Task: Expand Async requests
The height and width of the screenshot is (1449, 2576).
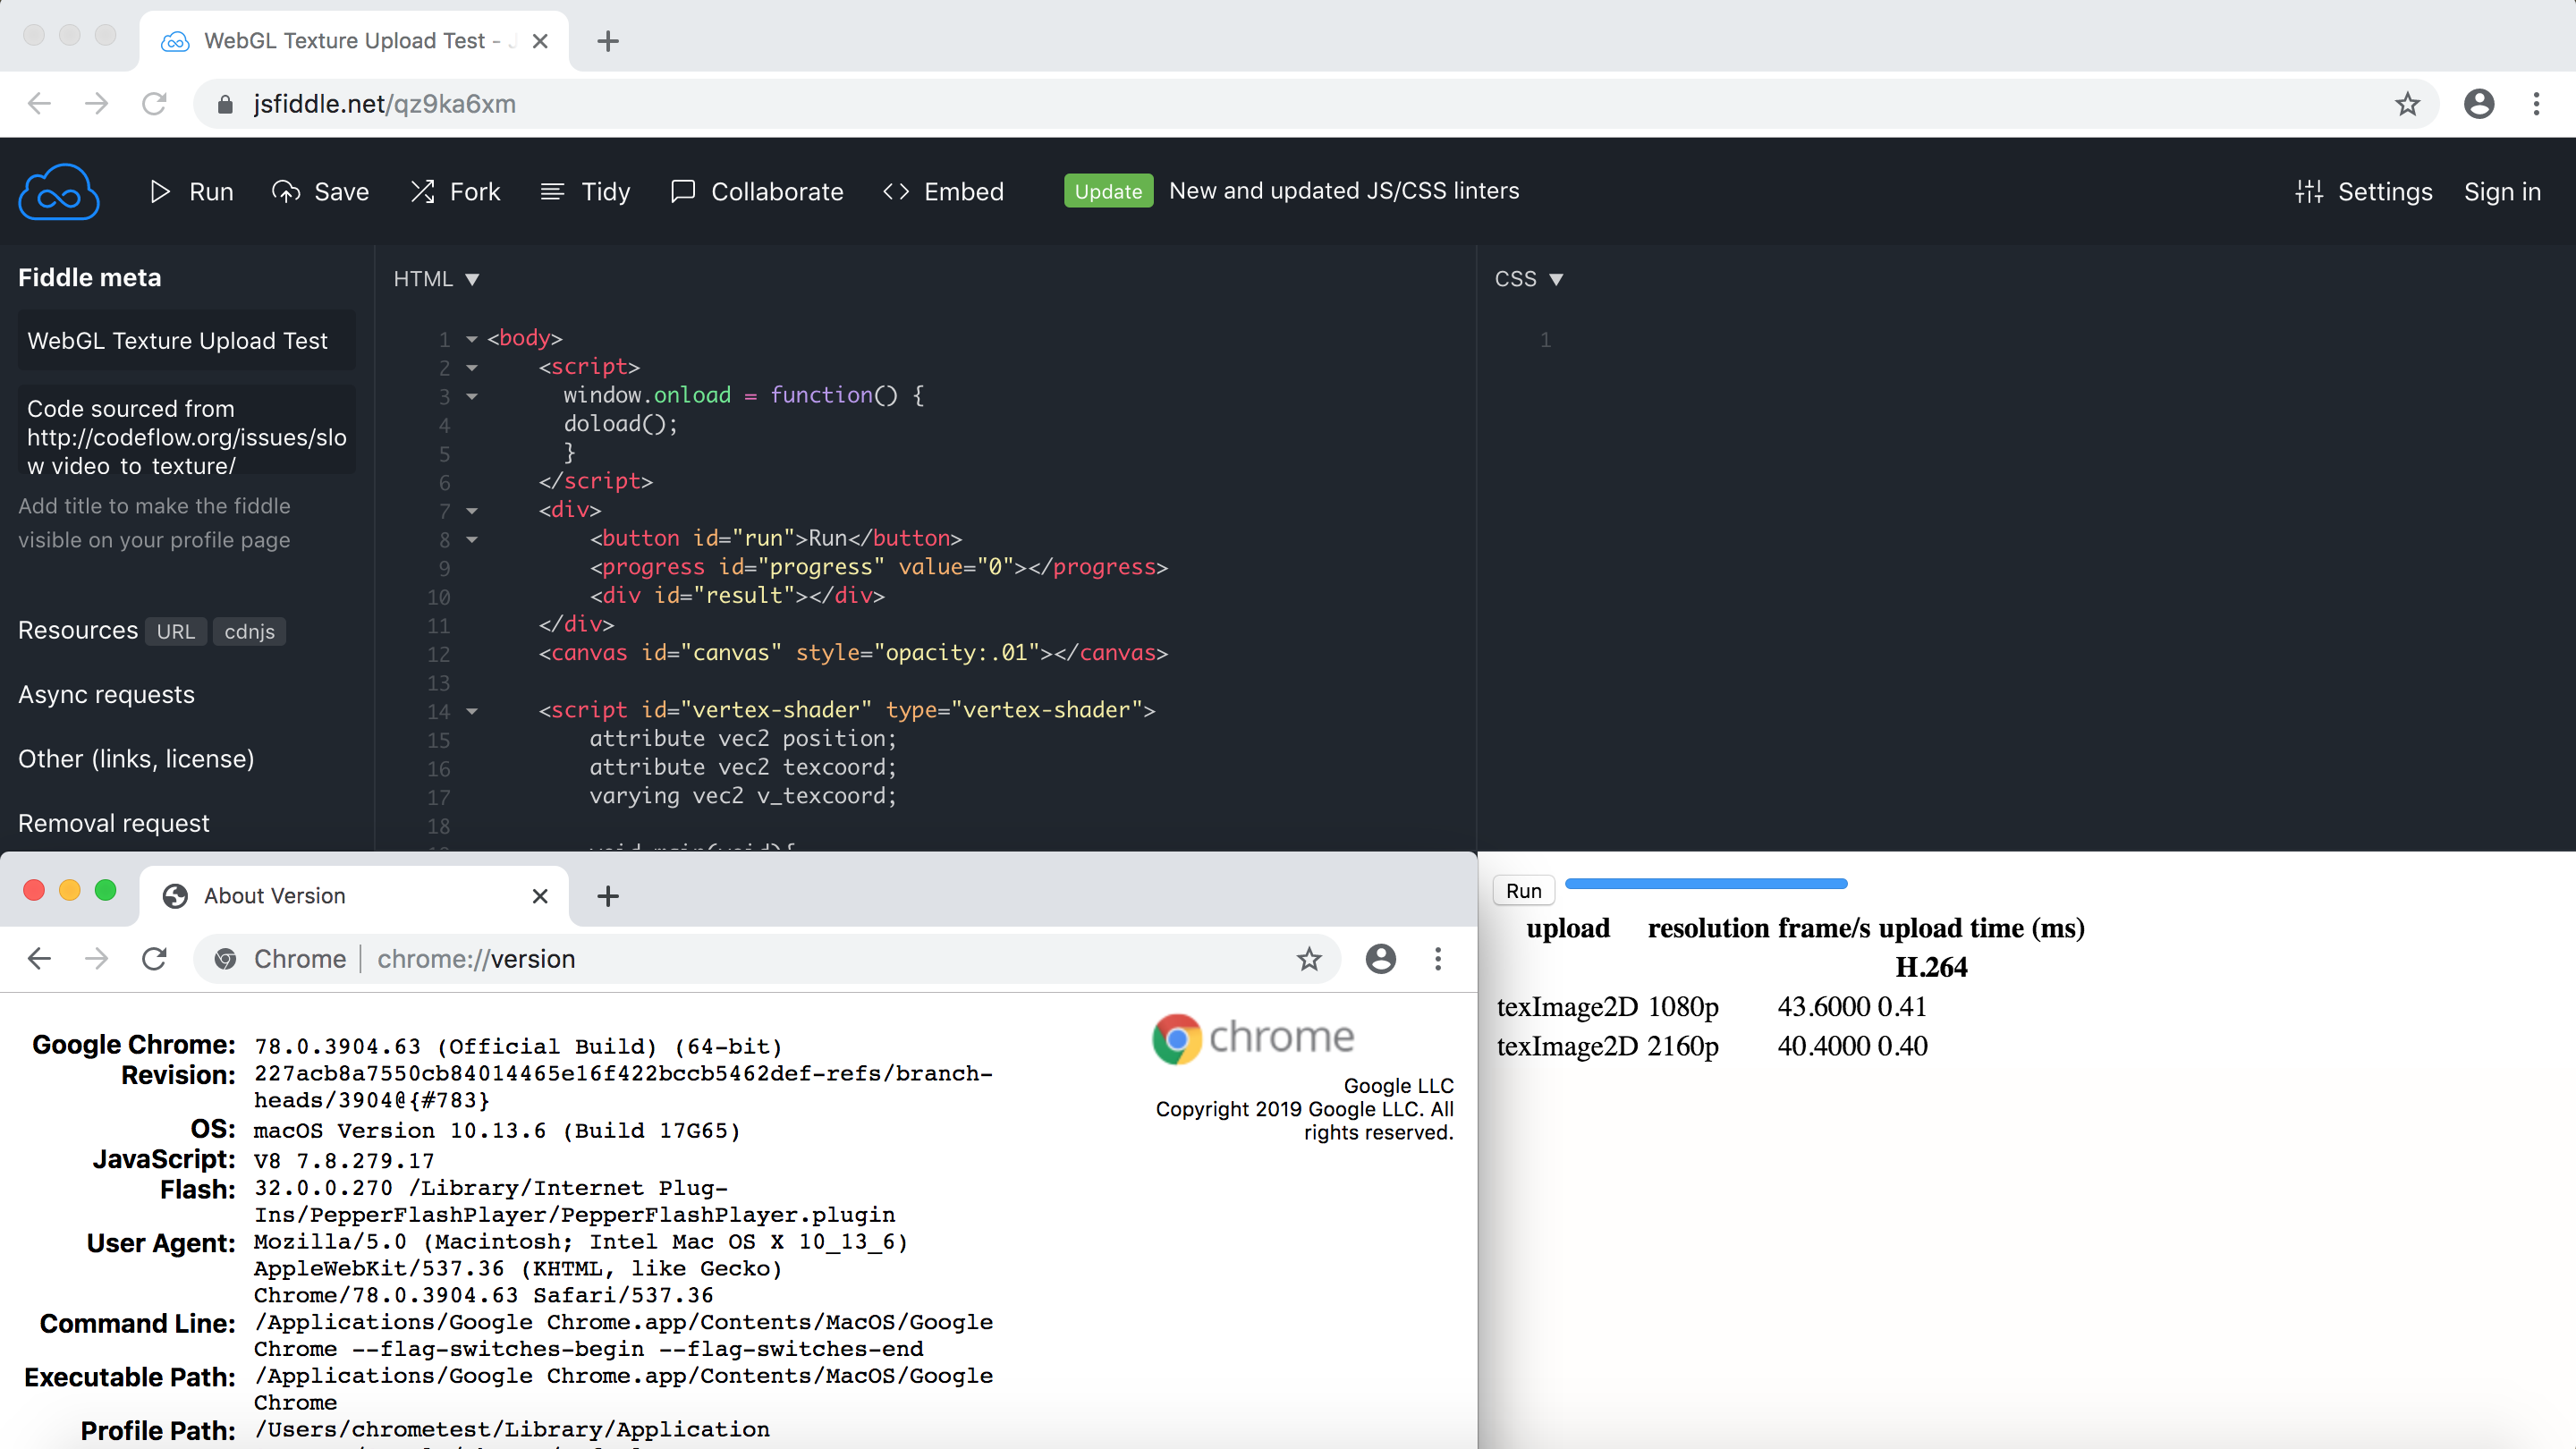Action: click(106, 695)
